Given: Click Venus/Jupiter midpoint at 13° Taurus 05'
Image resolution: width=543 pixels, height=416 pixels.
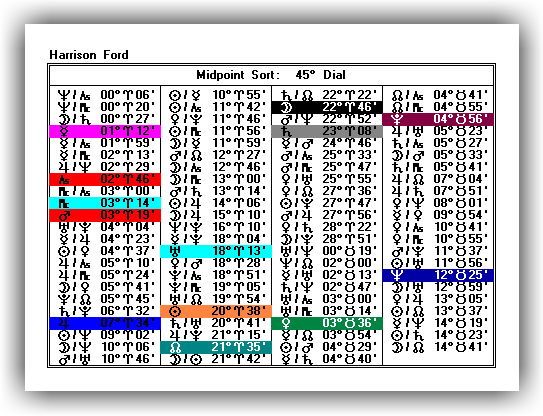Looking at the screenshot, I should coord(439,299).
